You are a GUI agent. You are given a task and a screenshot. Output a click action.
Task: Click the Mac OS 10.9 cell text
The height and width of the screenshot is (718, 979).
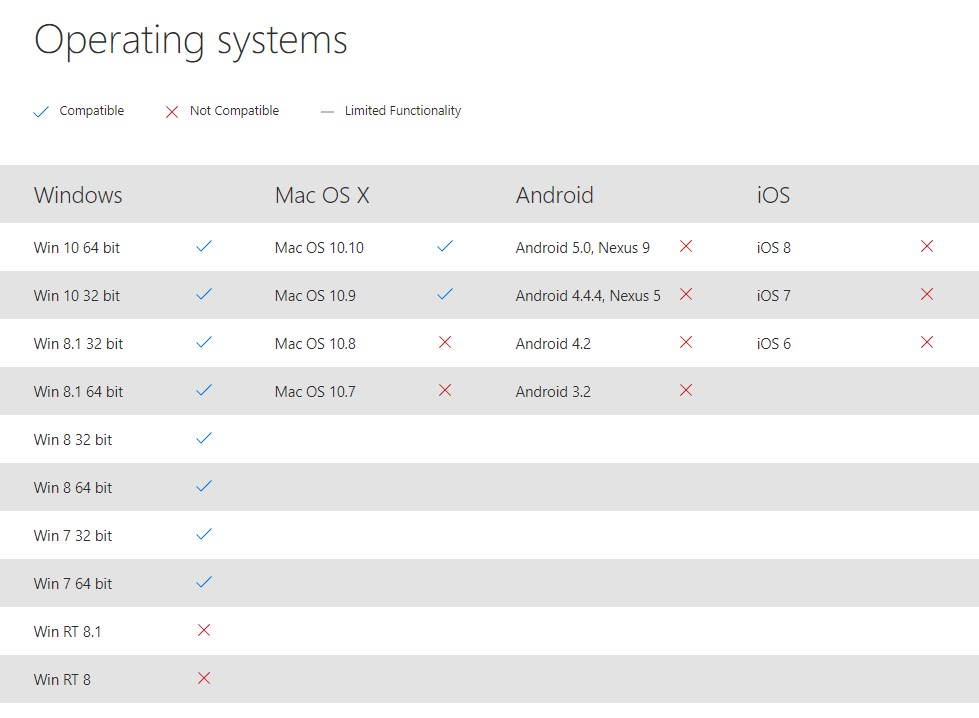pyautogui.click(x=315, y=296)
